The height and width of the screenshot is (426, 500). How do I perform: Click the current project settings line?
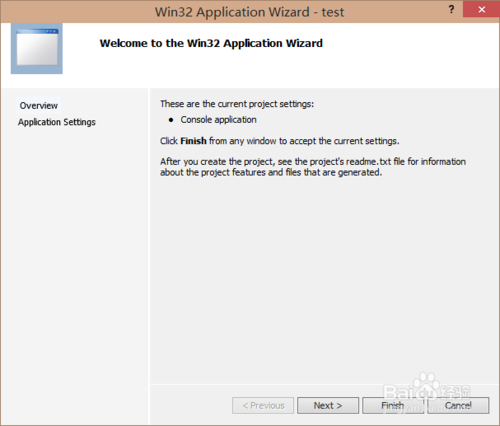click(x=237, y=104)
